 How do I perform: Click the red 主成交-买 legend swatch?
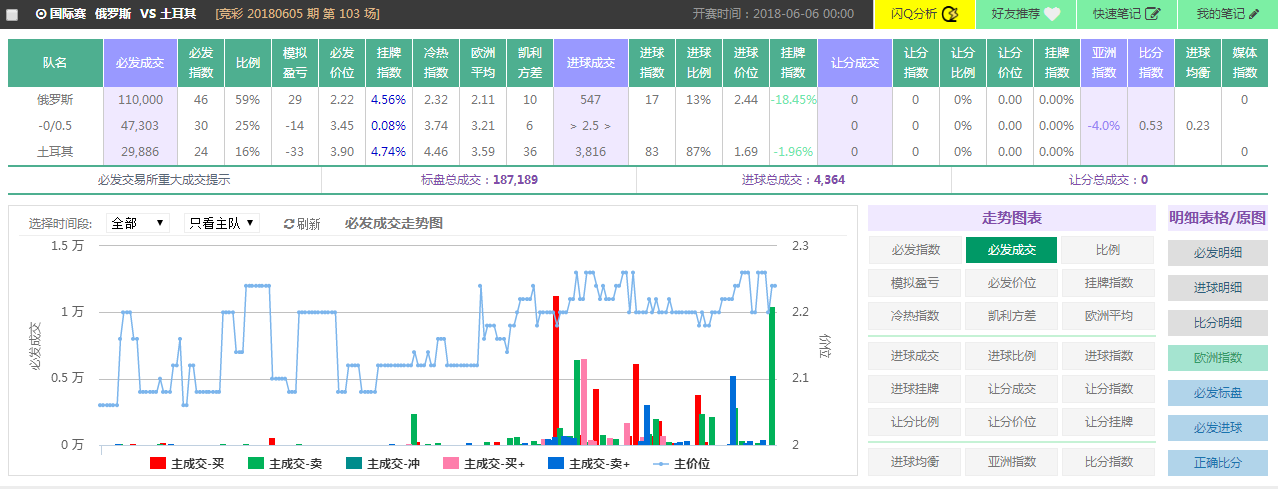pyautogui.click(x=158, y=464)
